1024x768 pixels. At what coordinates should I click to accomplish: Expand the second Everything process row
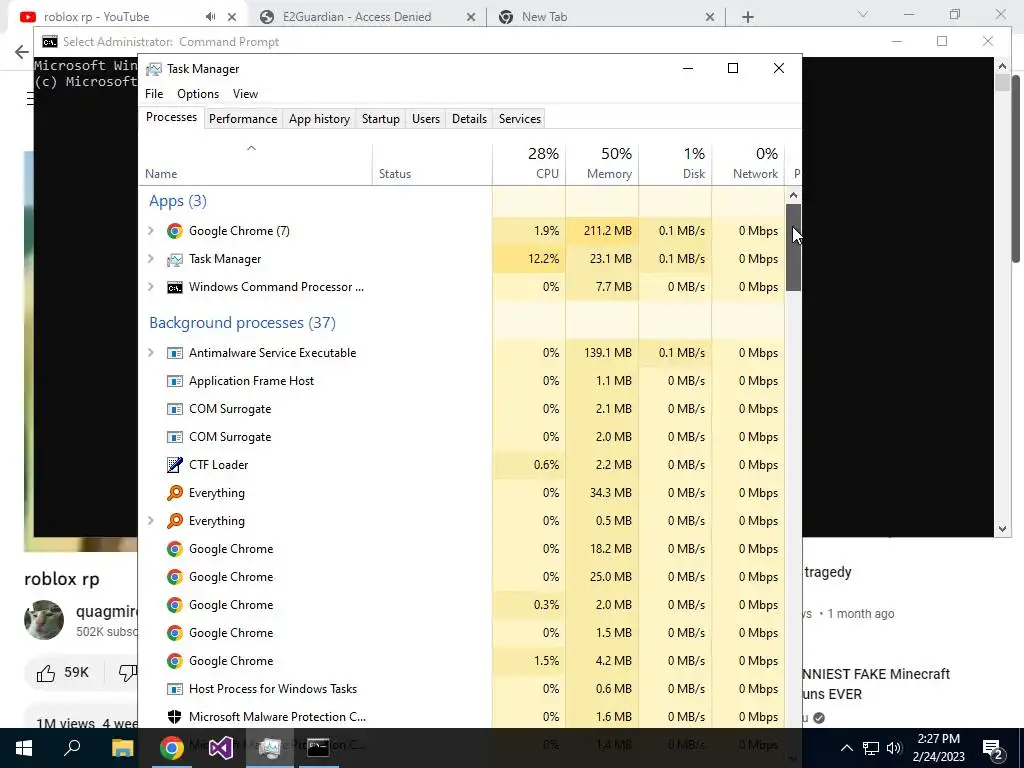coord(151,521)
